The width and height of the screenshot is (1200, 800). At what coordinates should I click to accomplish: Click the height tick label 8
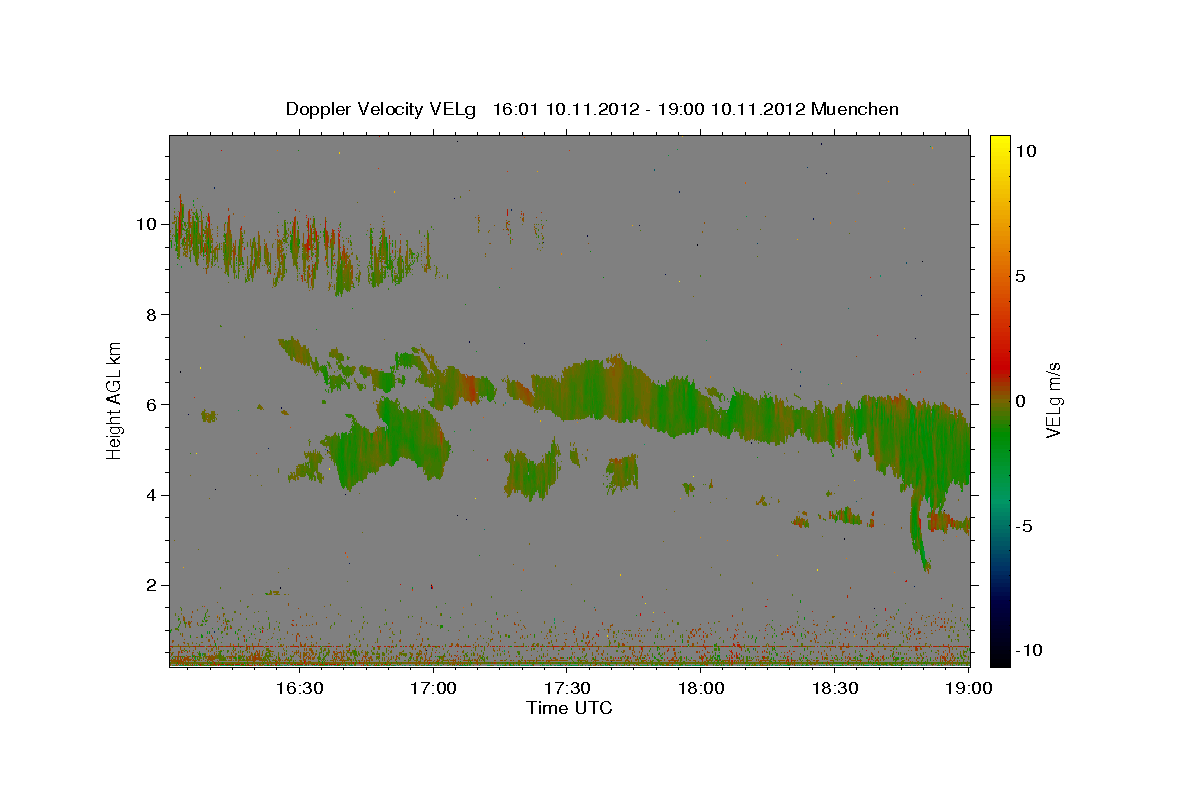click(x=153, y=314)
